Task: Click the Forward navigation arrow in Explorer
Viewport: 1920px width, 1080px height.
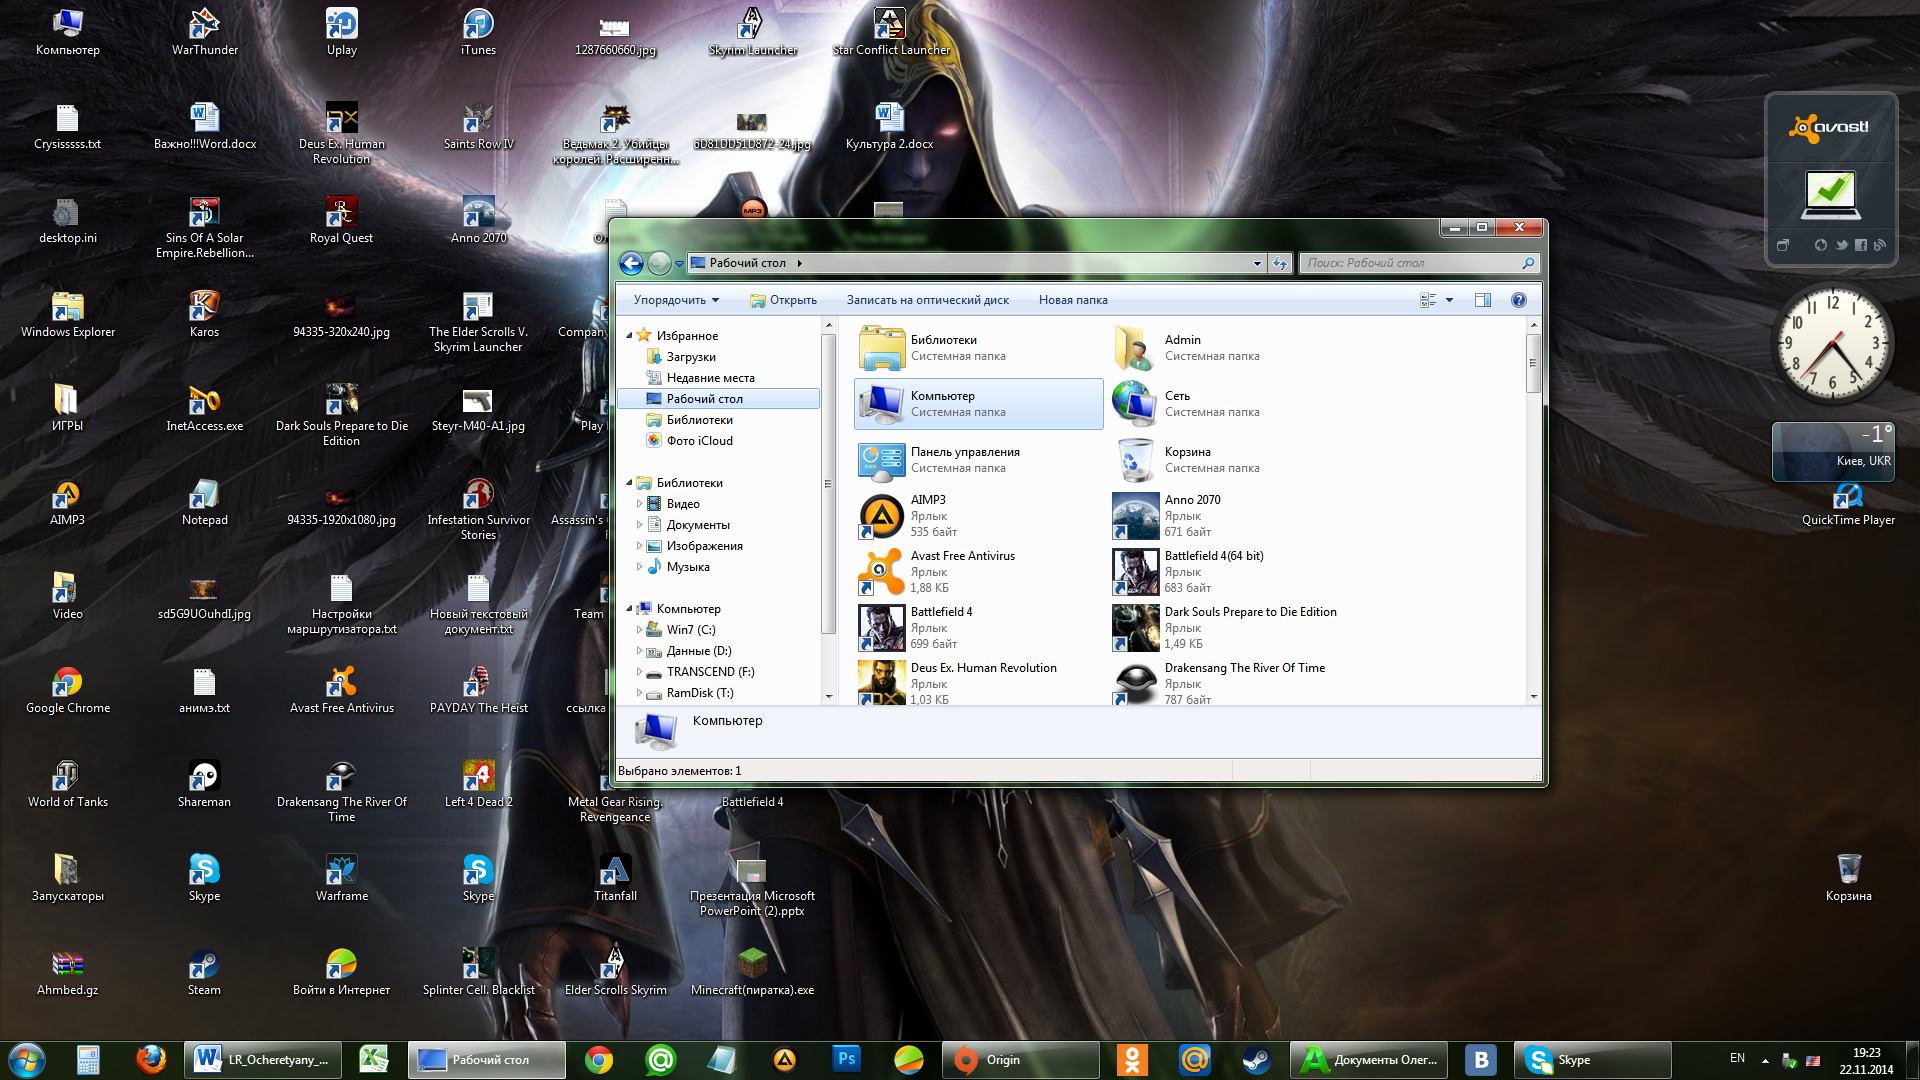Action: click(x=659, y=263)
